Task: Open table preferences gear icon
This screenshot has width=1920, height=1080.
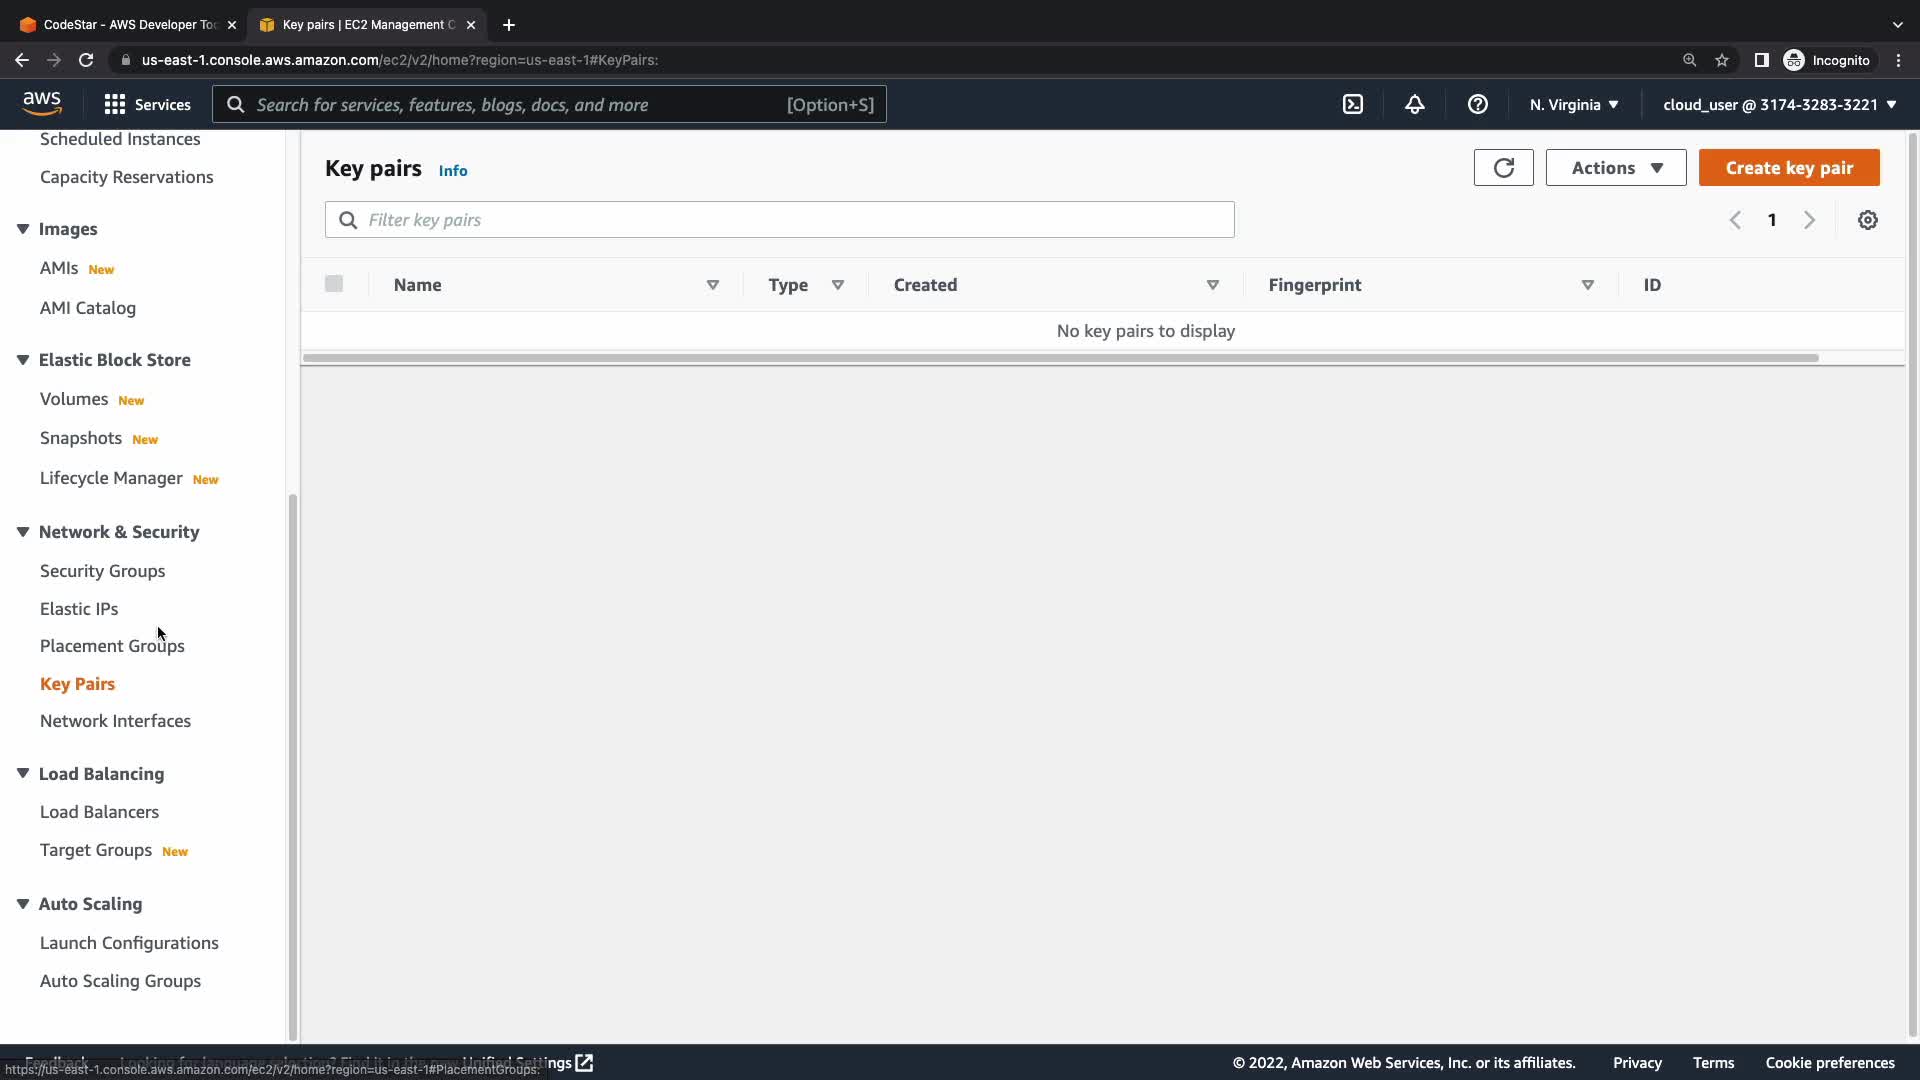Action: point(1867,220)
